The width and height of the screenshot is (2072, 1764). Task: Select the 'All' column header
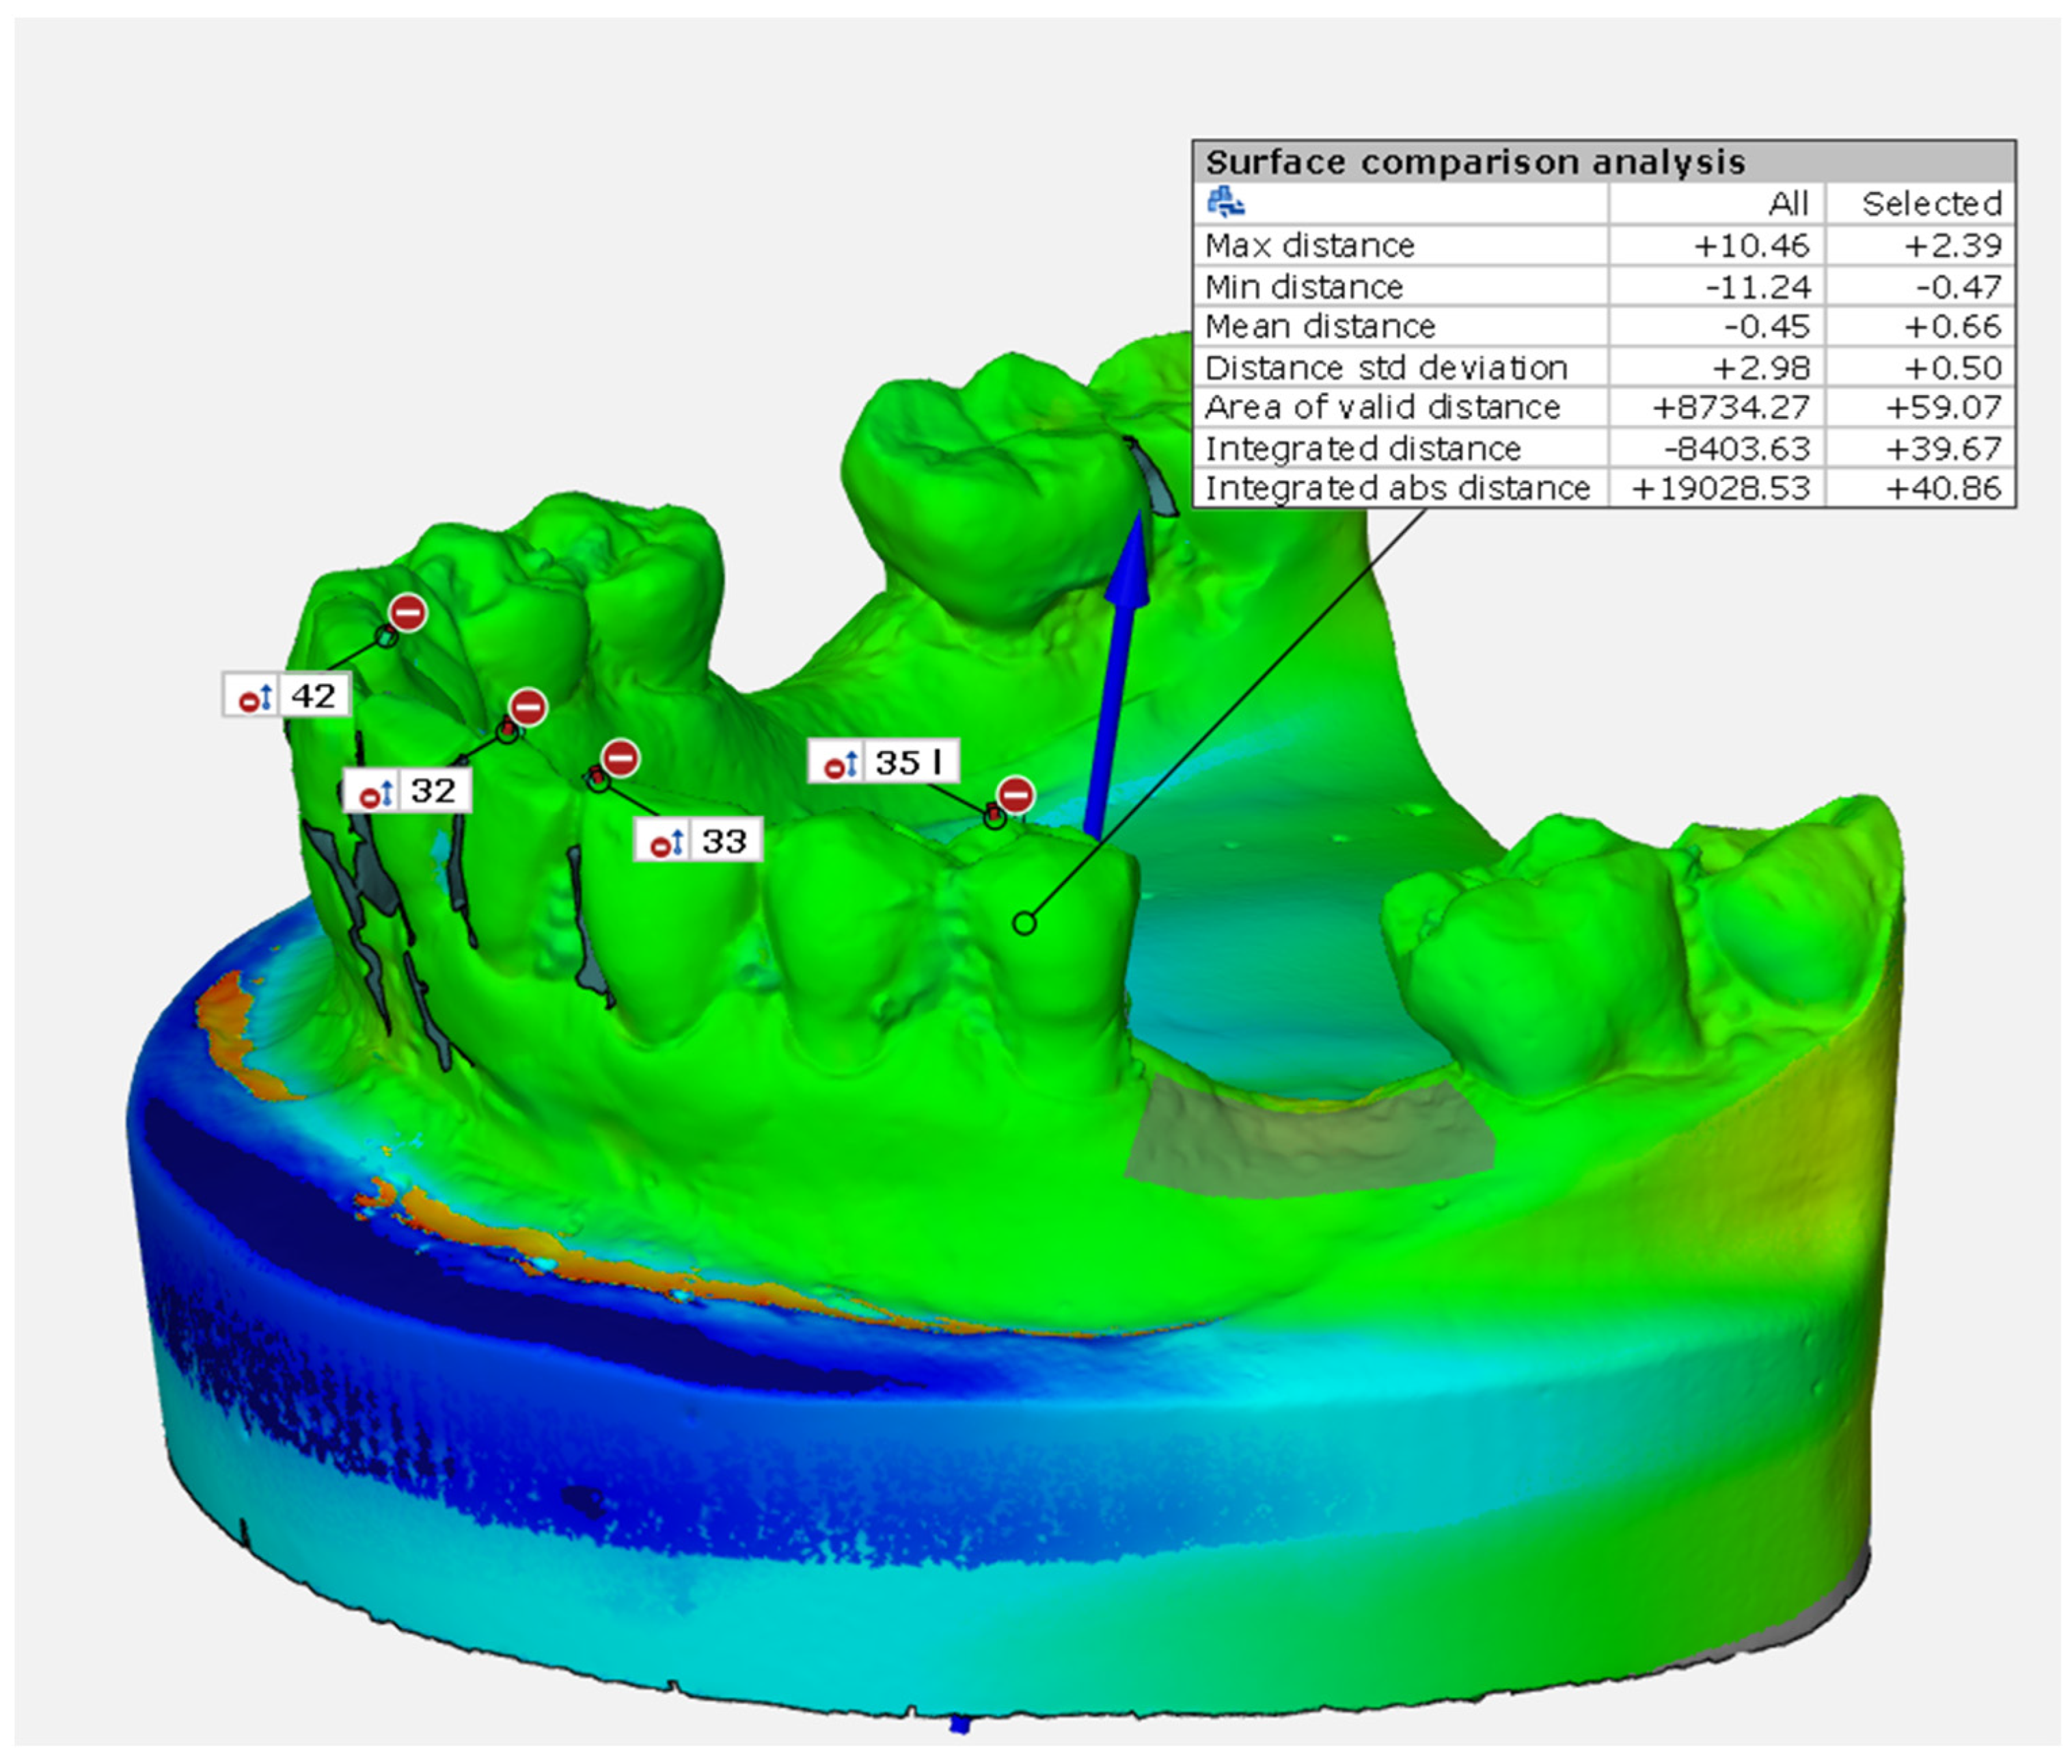(1788, 204)
